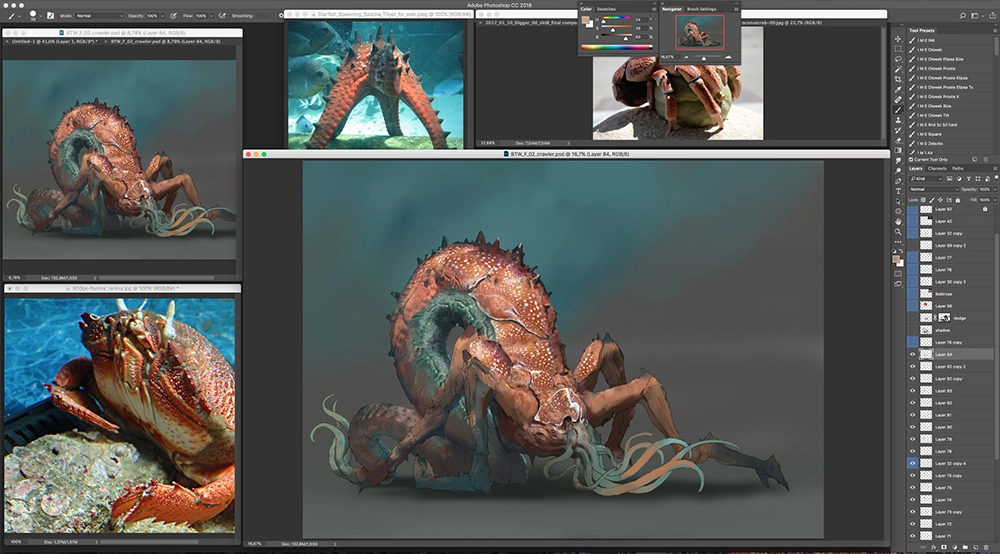Viewport: 1000px width, 554px height.
Task: Select the Rectangular Marquee tool
Action: click(x=898, y=48)
